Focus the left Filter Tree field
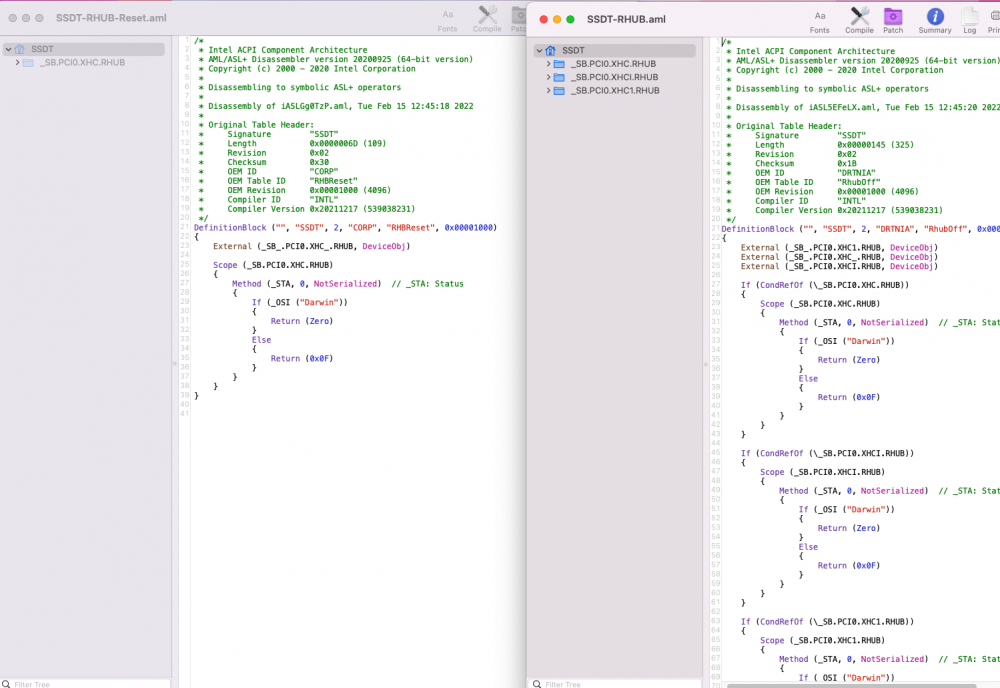The width and height of the screenshot is (1000, 688). 85,684
